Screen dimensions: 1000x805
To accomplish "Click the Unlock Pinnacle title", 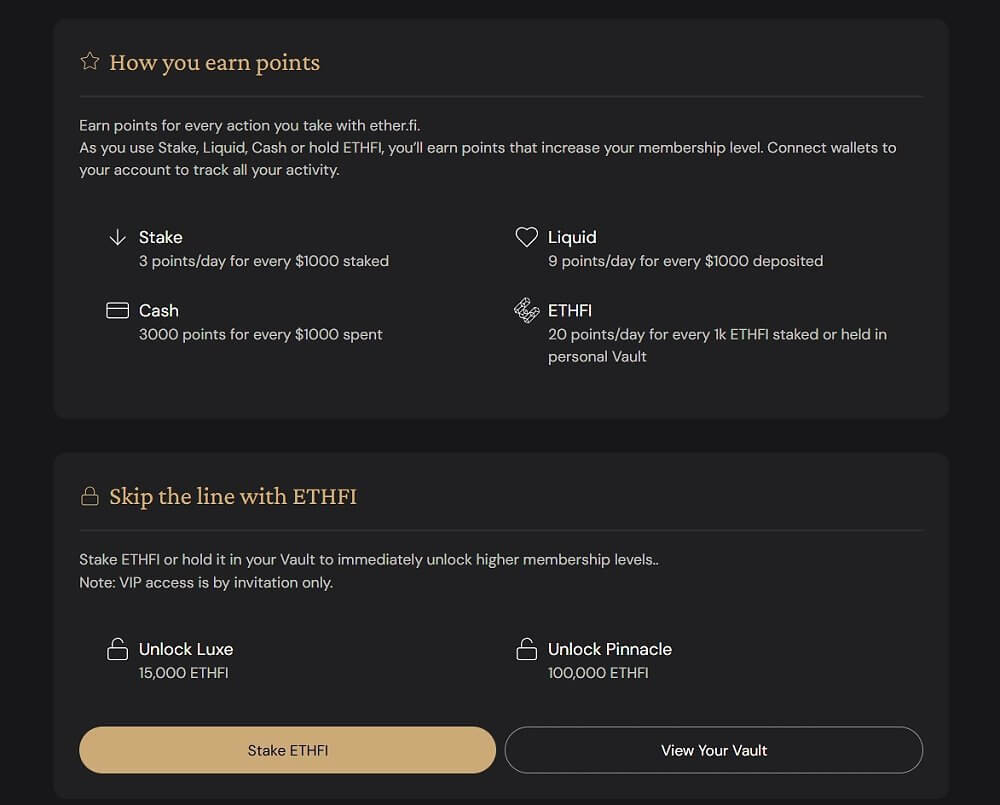I will [x=610, y=649].
